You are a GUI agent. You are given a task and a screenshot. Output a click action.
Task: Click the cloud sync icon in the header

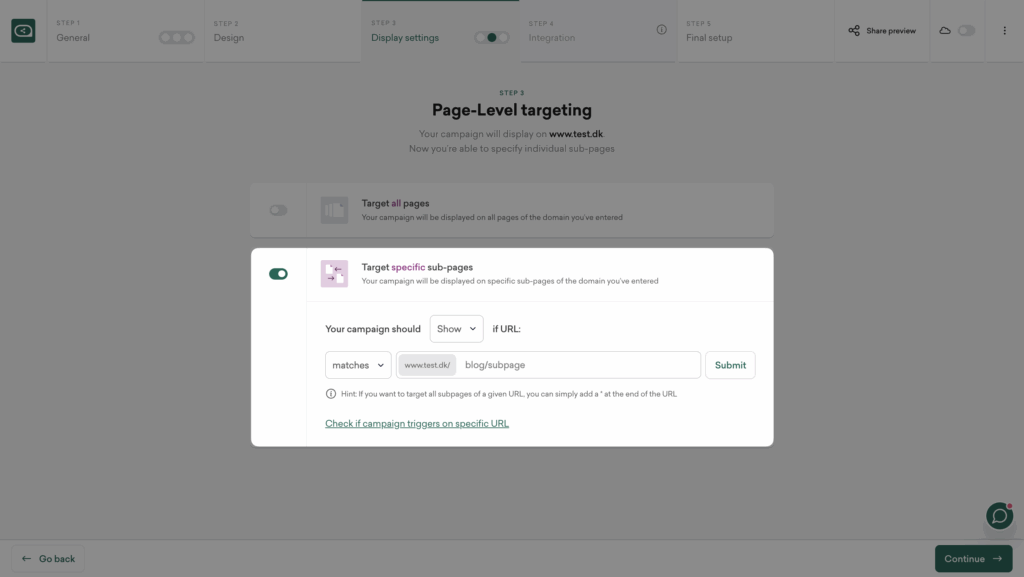coord(945,30)
